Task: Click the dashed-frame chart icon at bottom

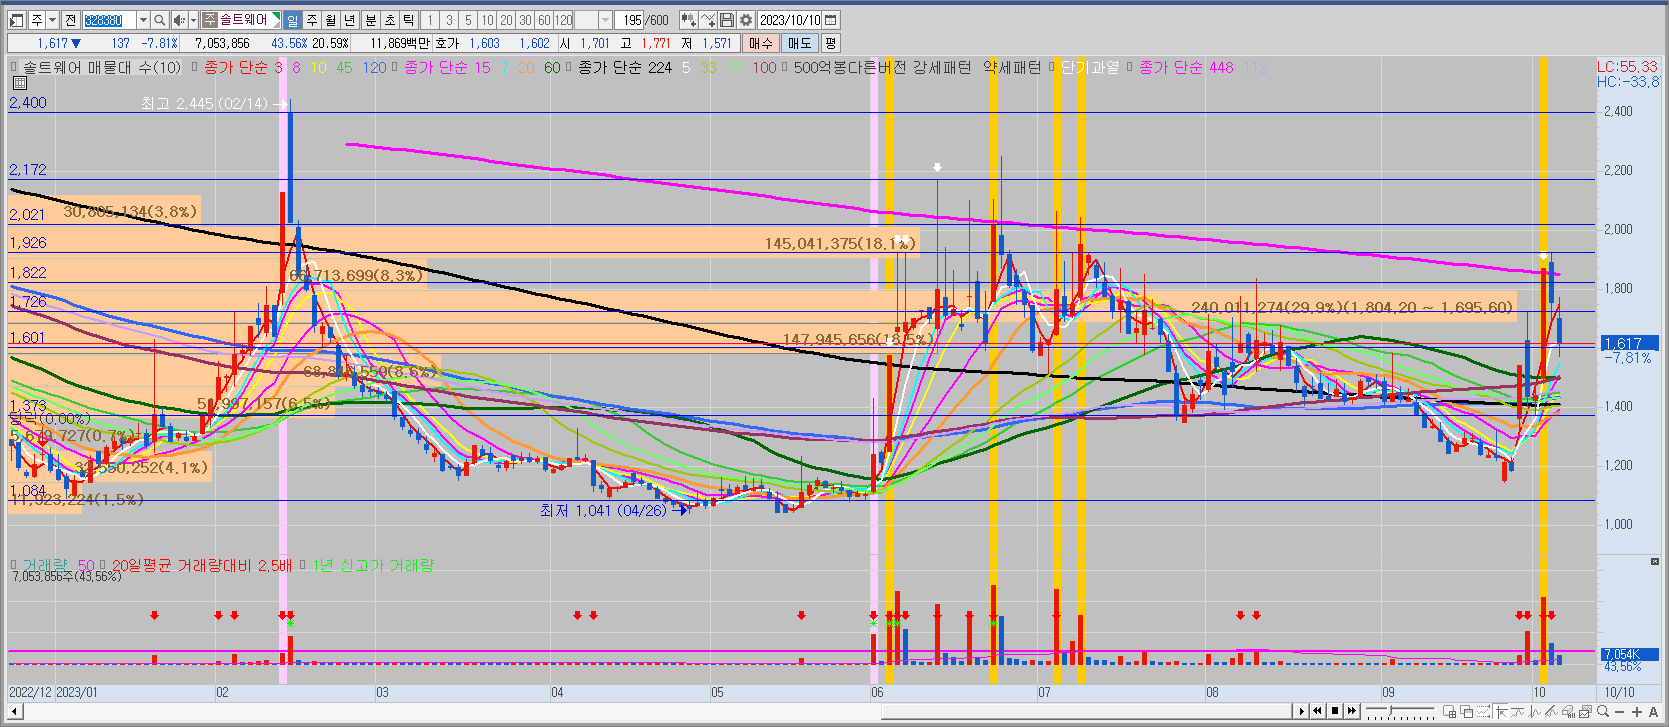Action: (x=1483, y=711)
